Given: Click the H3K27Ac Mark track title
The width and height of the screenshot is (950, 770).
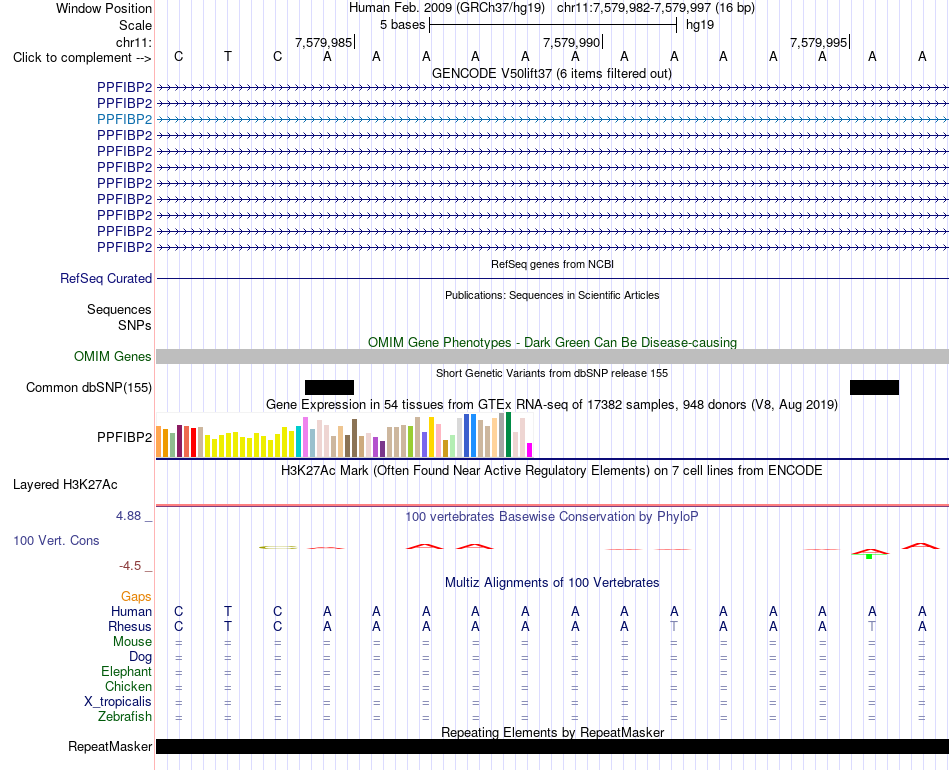Looking at the screenshot, I should (551, 471).
